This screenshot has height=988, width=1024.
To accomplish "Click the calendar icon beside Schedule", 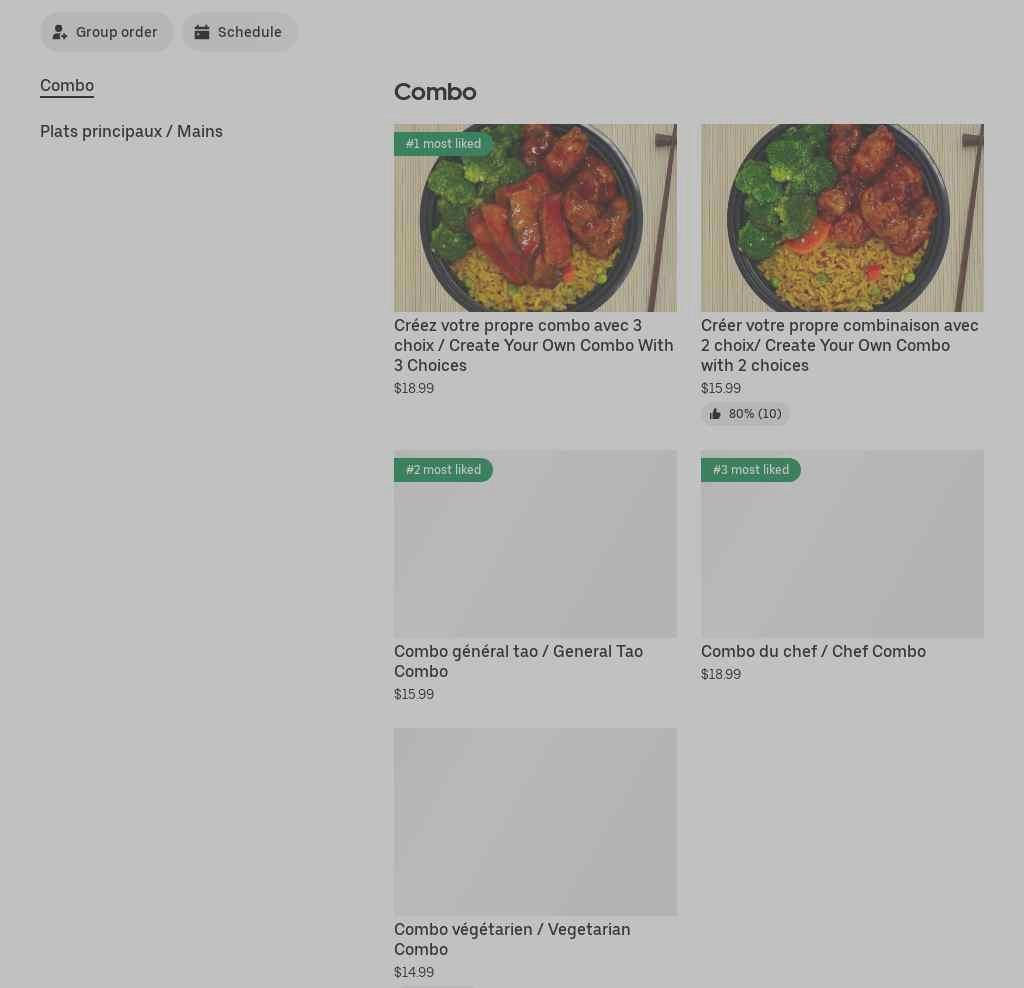I will point(203,32).
